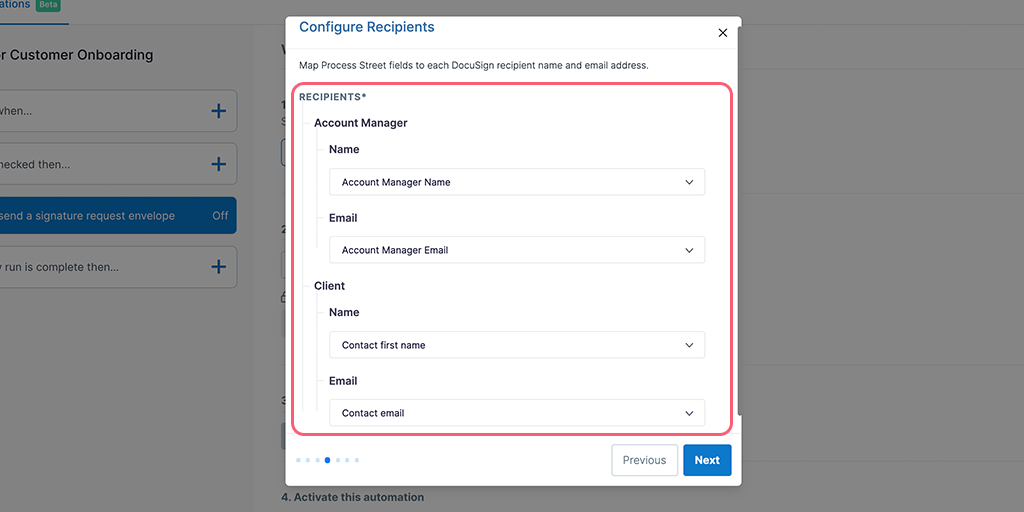Click the chevron arrow of Account Manager Name field
This screenshot has height=512, width=1024.
click(689, 182)
